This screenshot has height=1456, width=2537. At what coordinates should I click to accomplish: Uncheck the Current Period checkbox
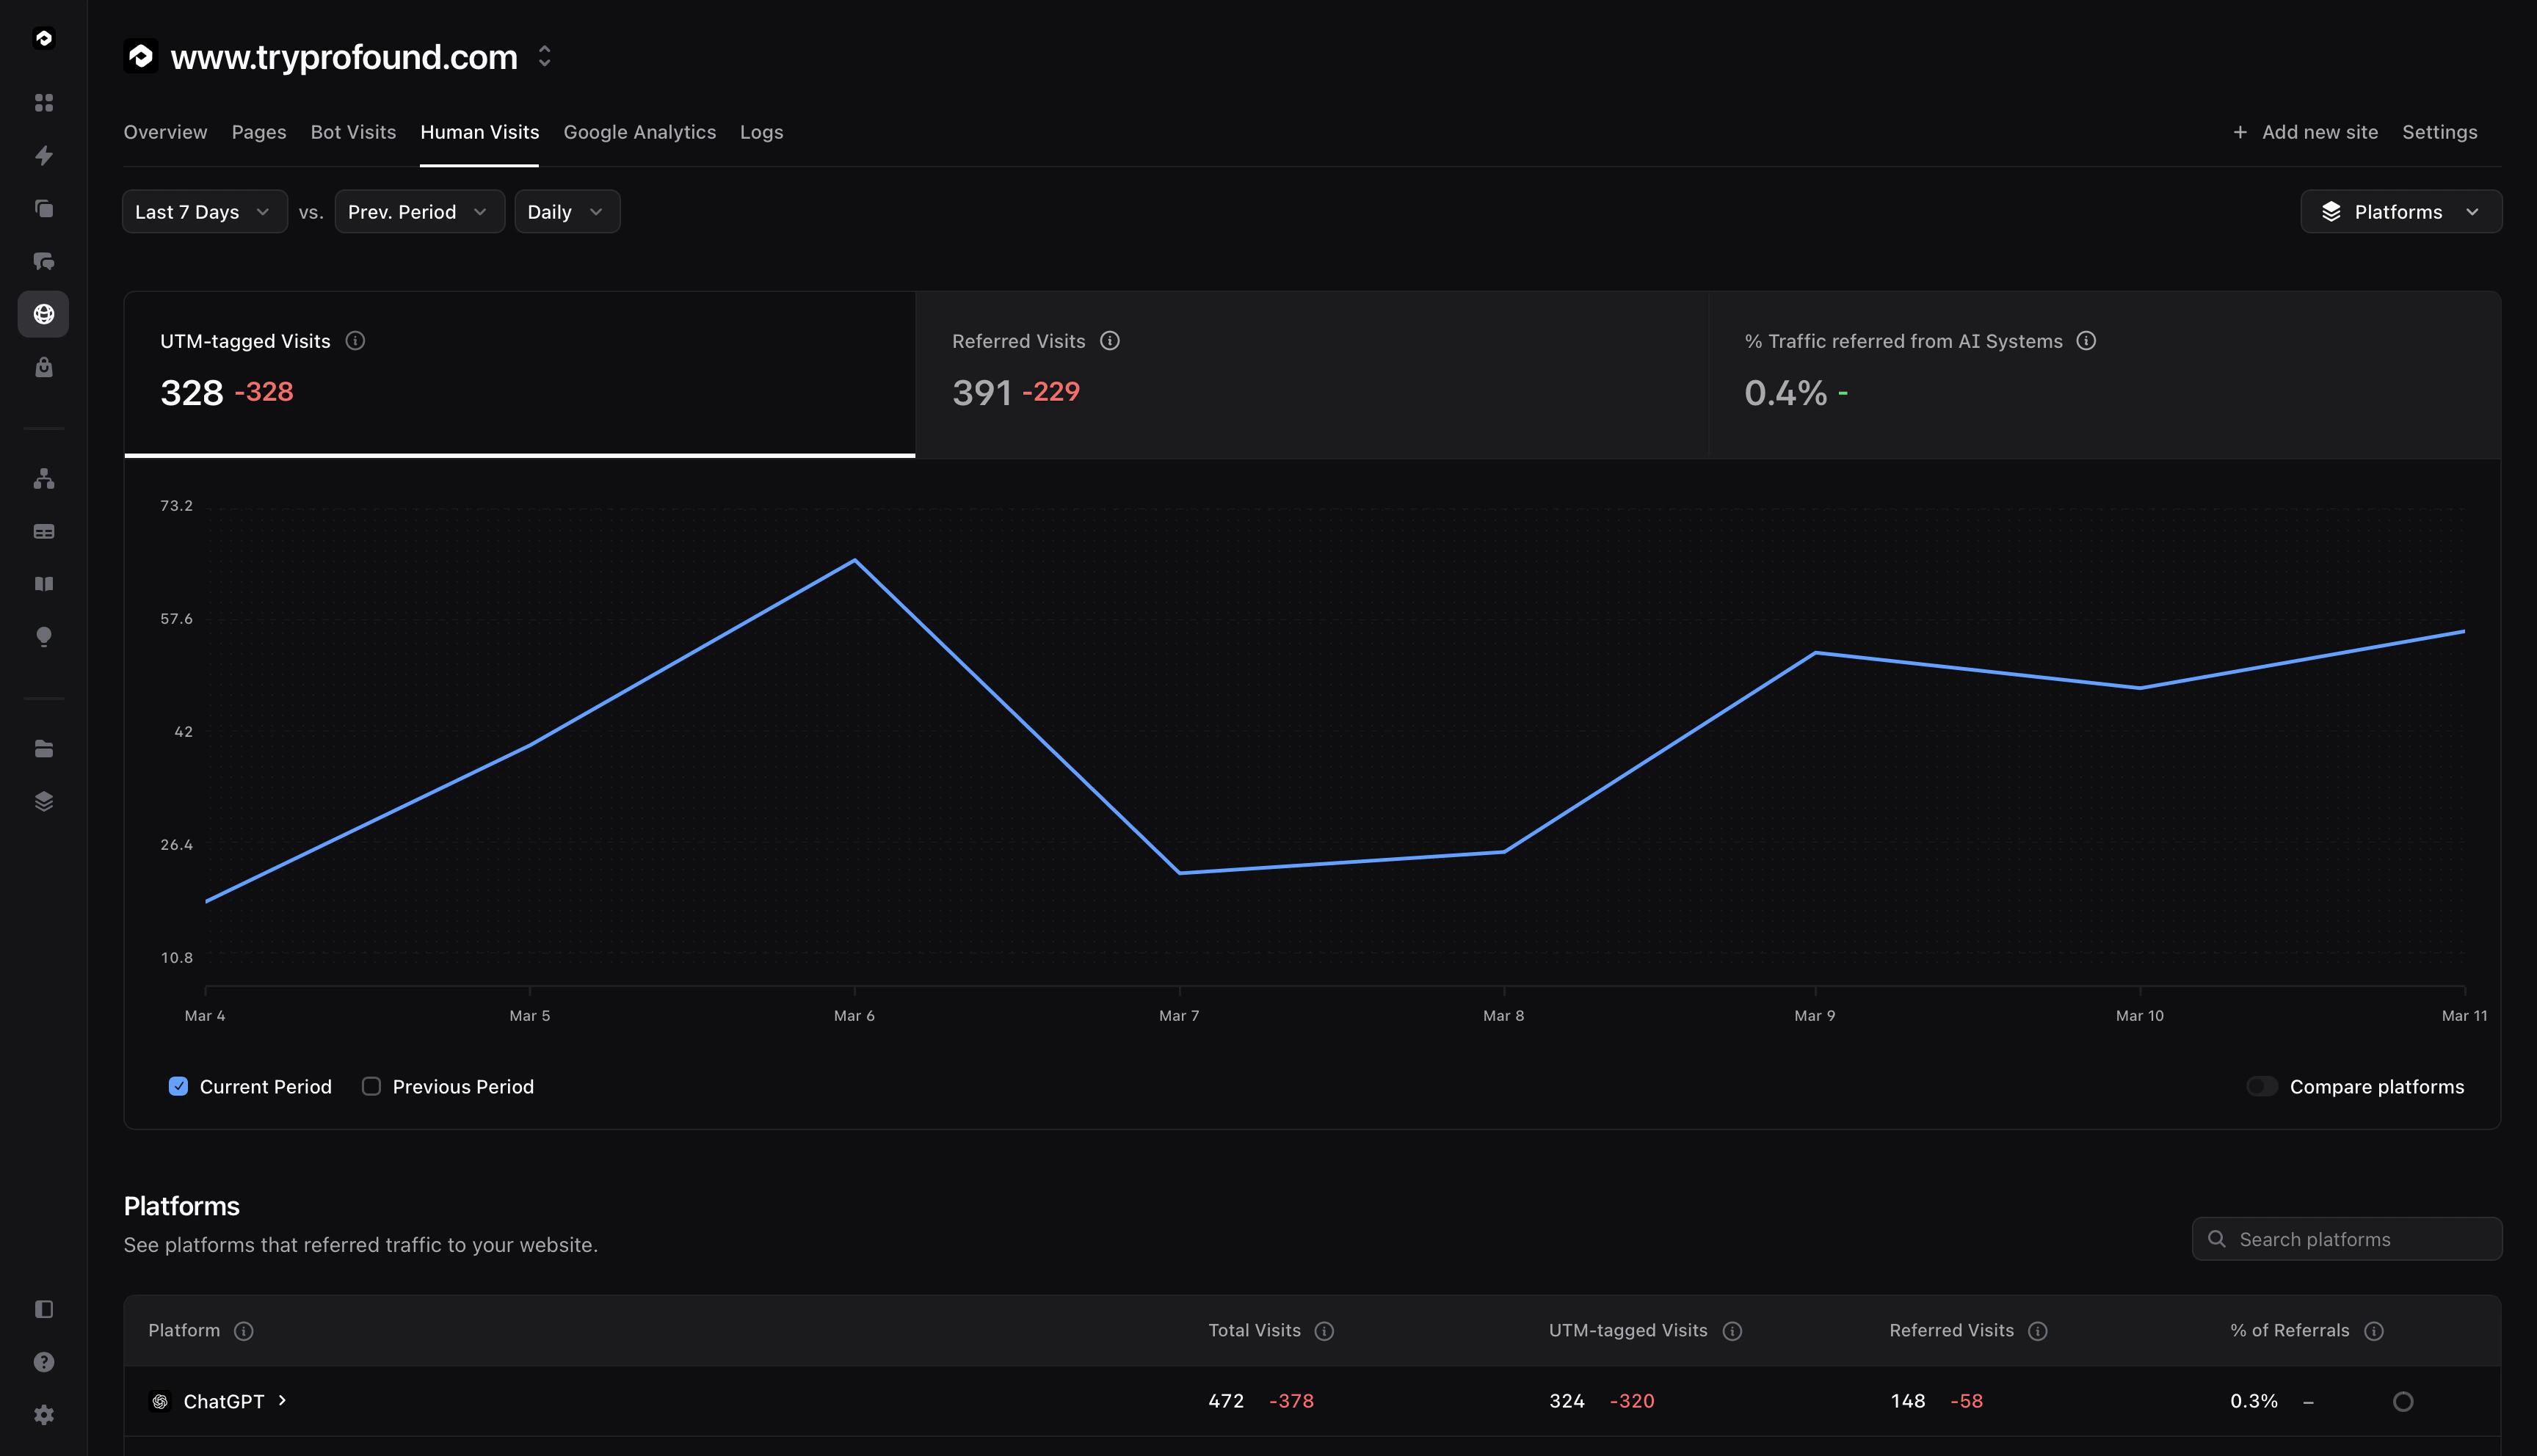(178, 1086)
